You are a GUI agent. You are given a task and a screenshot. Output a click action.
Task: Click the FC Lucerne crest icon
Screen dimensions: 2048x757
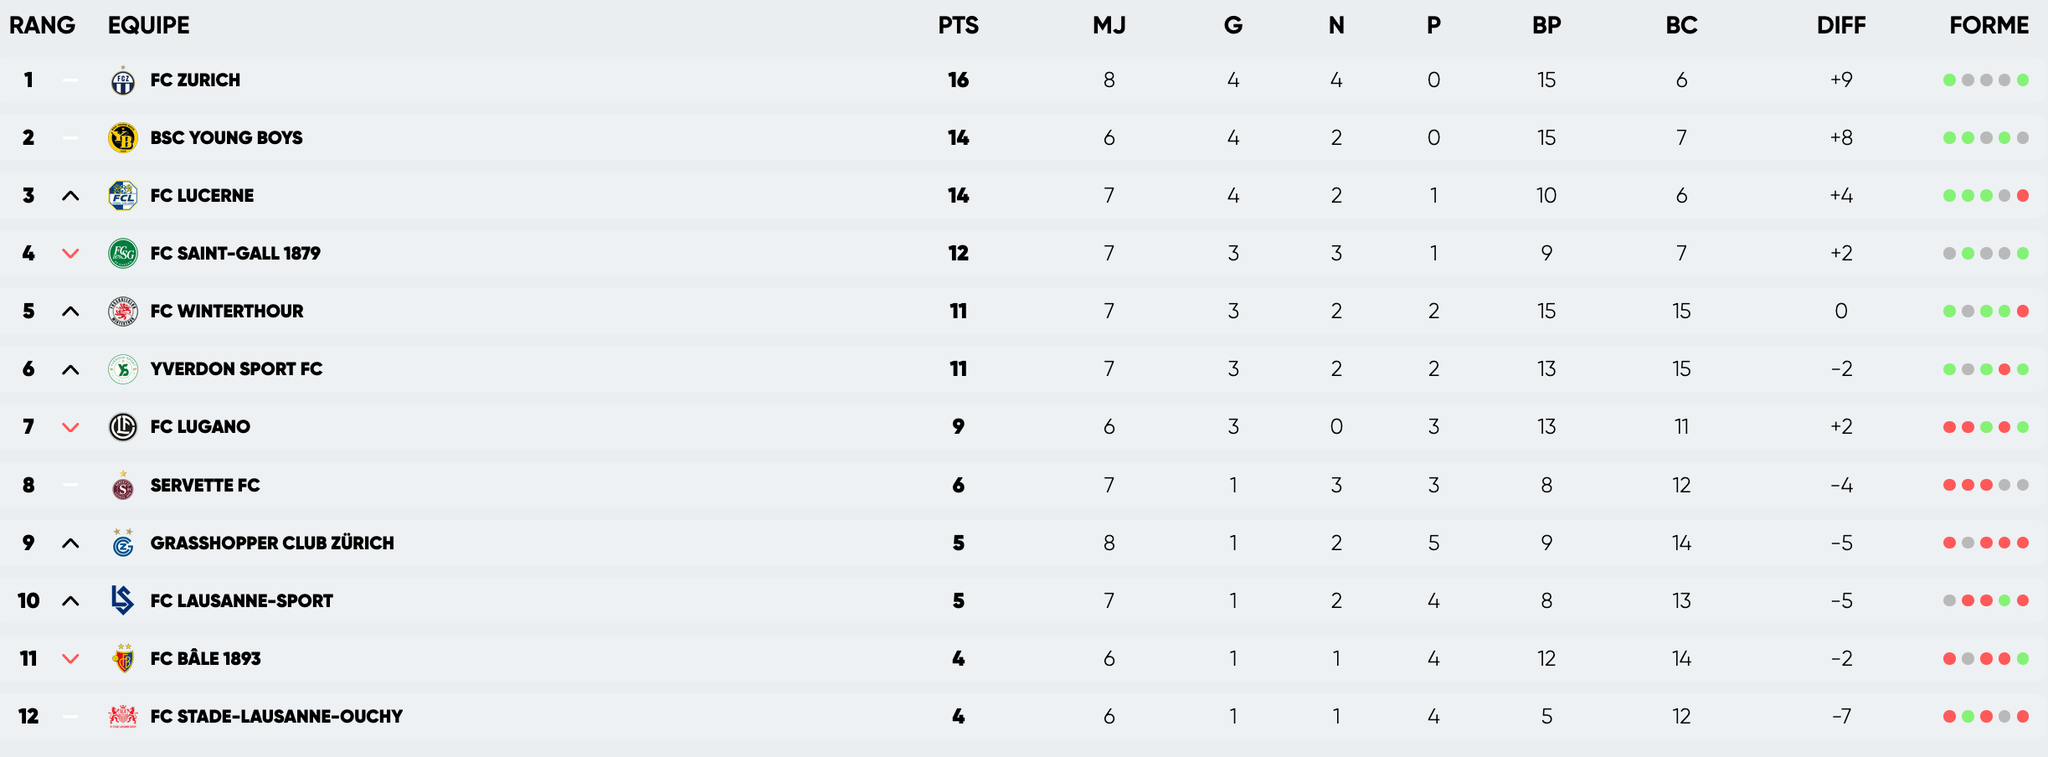point(122,196)
